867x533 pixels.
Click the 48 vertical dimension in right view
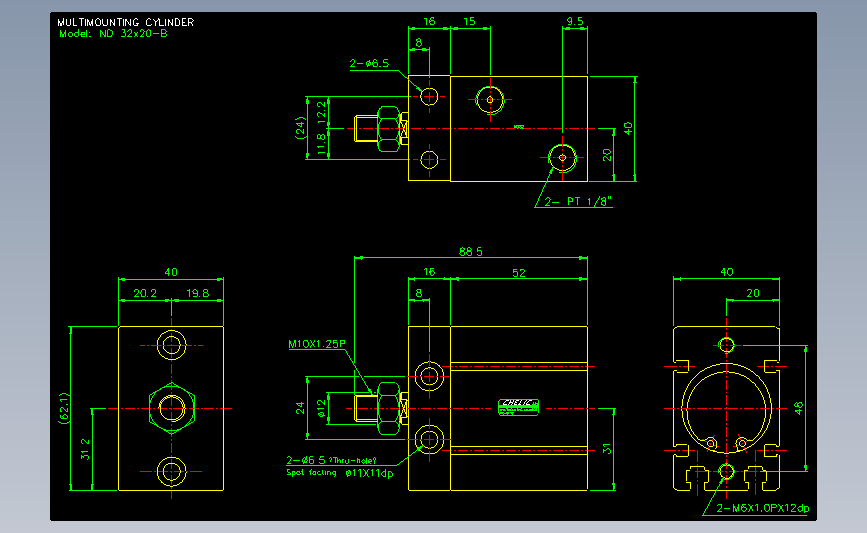pyautogui.click(x=798, y=408)
